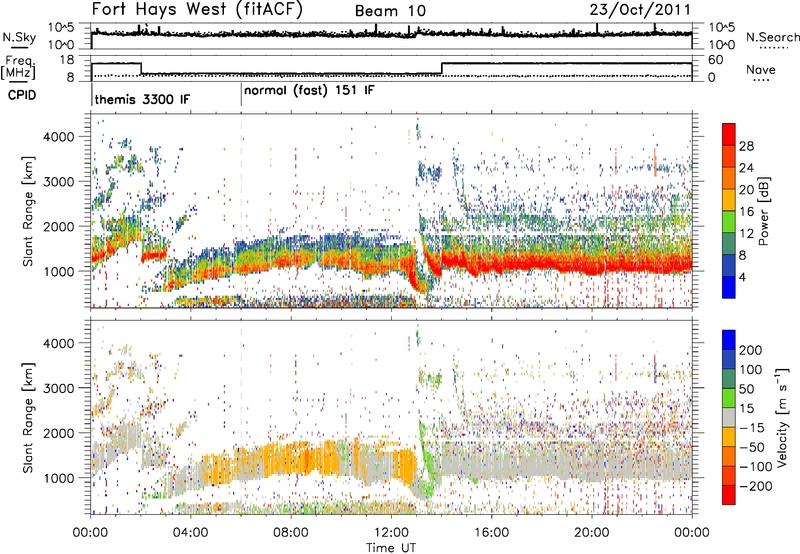This screenshot has height=554, width=800.
Task: Click the 'Velocity [m s-1]' colorbar title
Action: point(781,416)
